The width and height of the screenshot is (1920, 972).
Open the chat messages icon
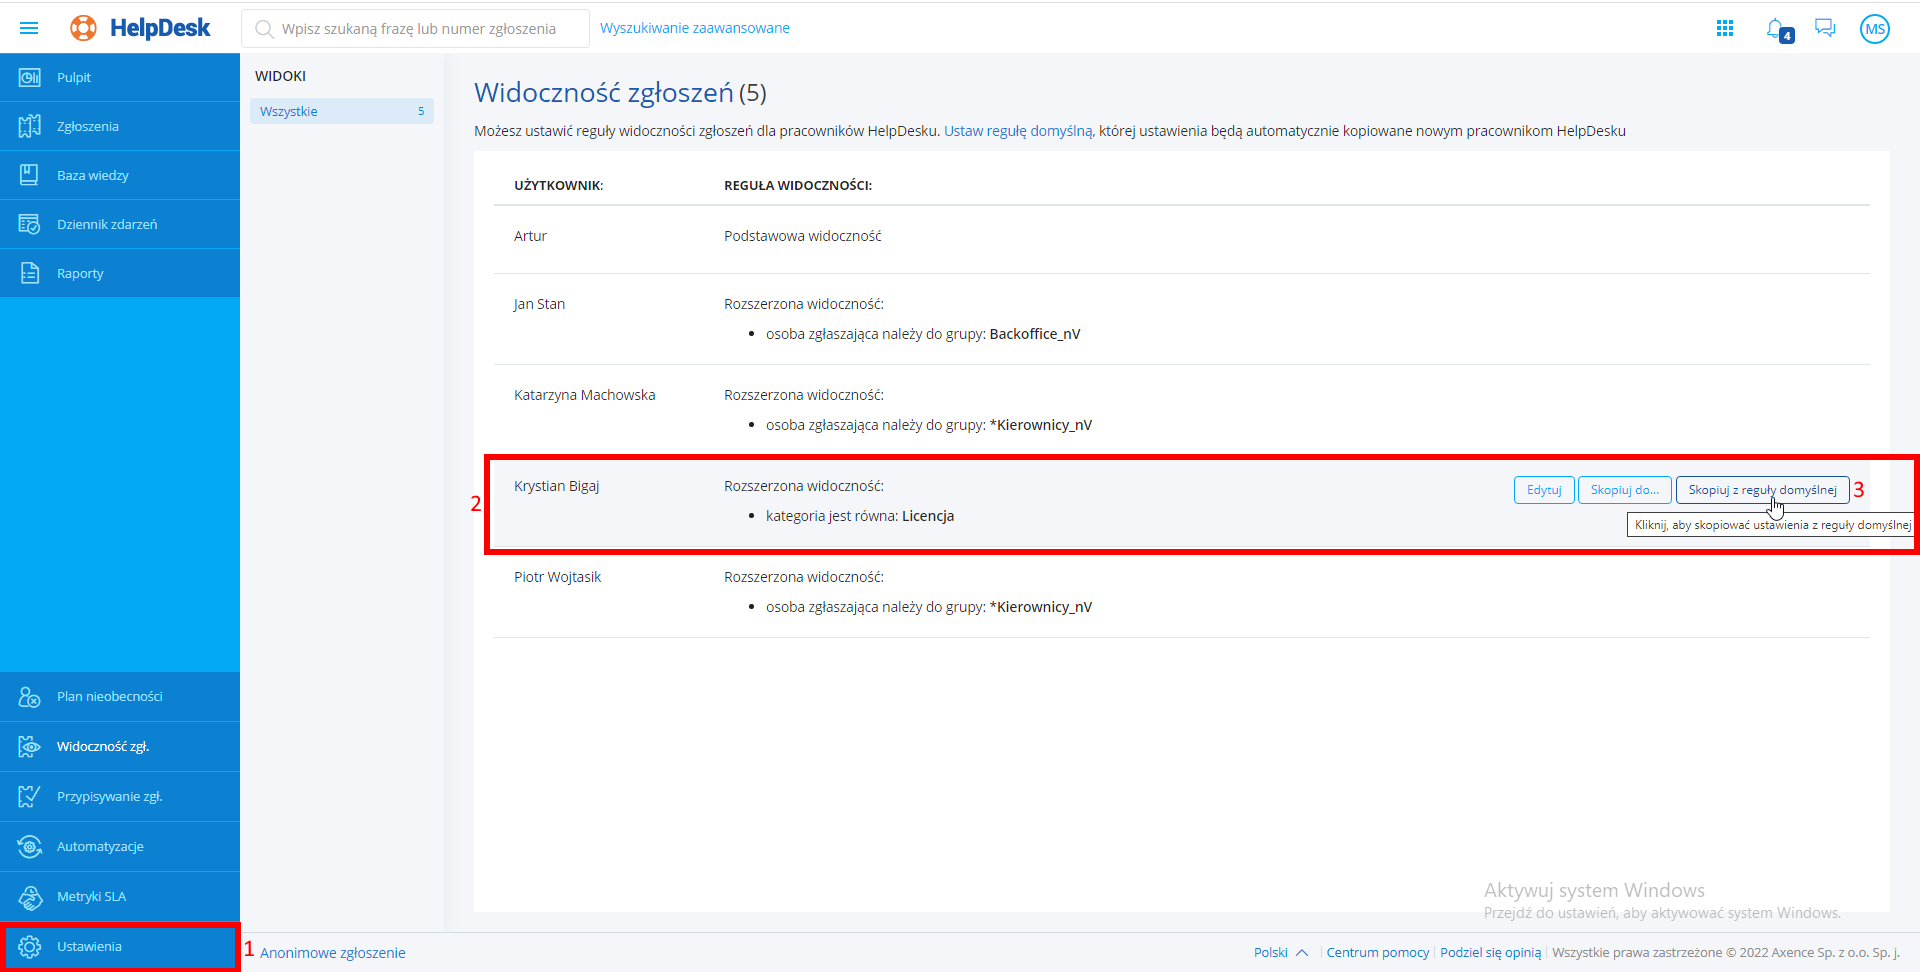click(x=1825, y=28)
